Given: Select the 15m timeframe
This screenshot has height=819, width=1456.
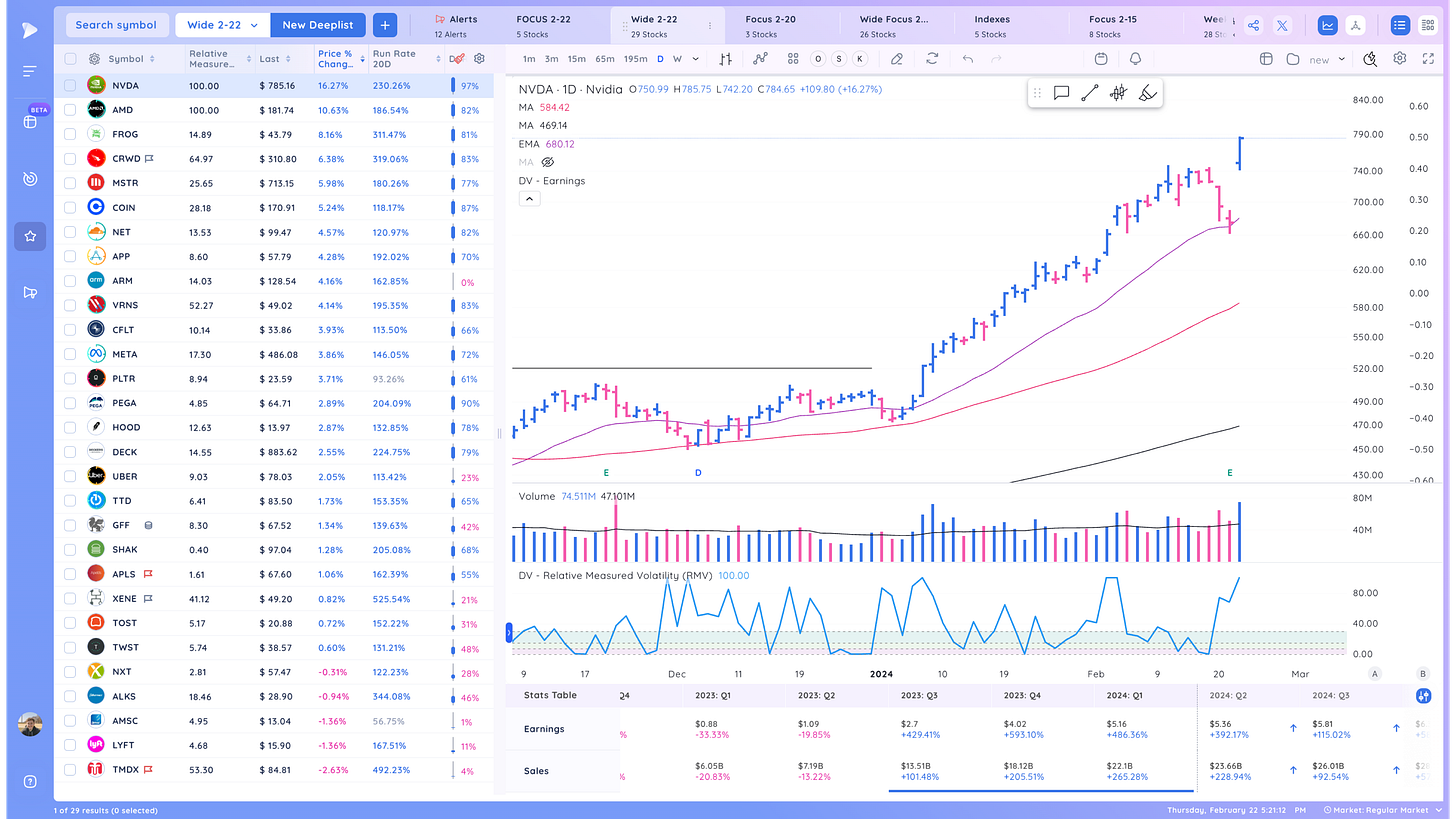Looking at the screenshot, I should click(577, 59).
